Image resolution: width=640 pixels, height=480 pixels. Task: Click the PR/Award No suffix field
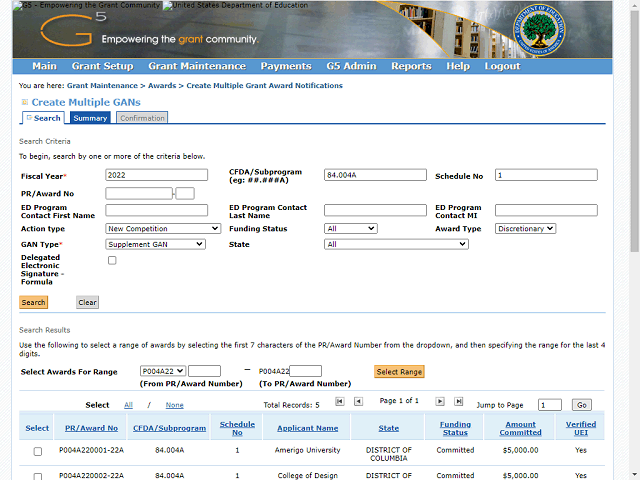185,193
